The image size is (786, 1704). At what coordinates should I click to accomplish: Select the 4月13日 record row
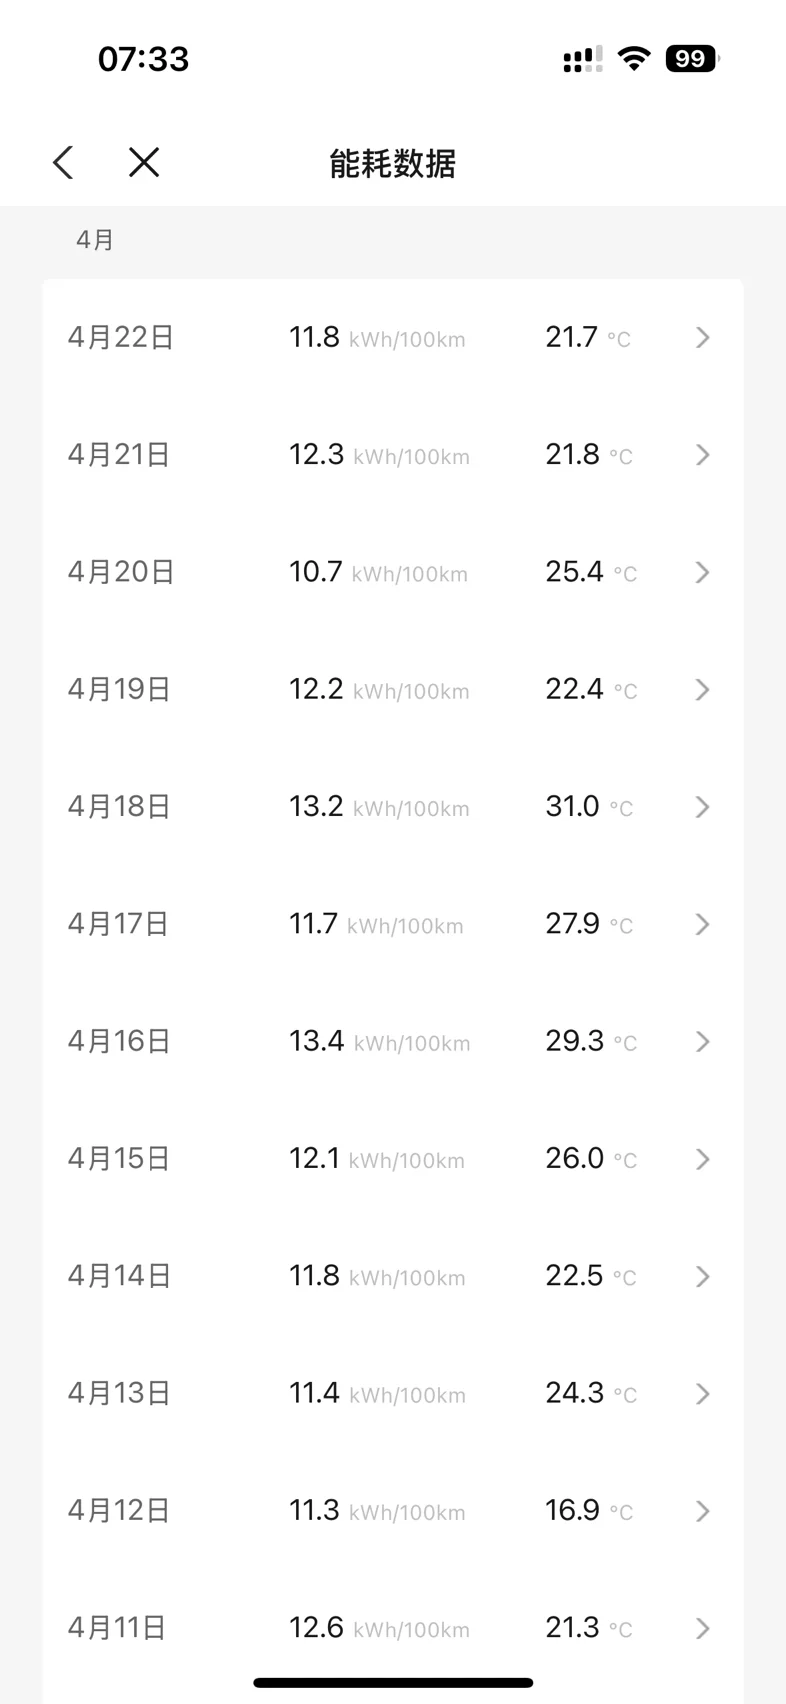392,1393
